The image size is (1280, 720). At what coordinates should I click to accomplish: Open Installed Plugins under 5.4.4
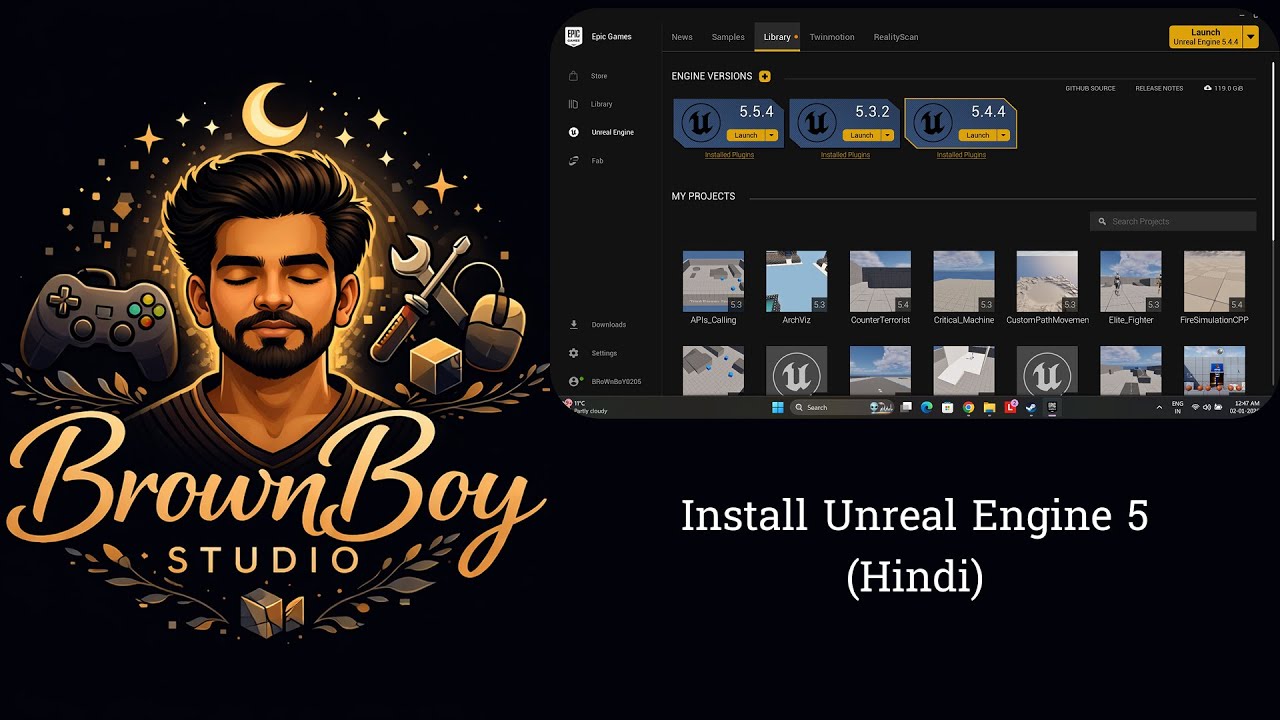point(961,155)
